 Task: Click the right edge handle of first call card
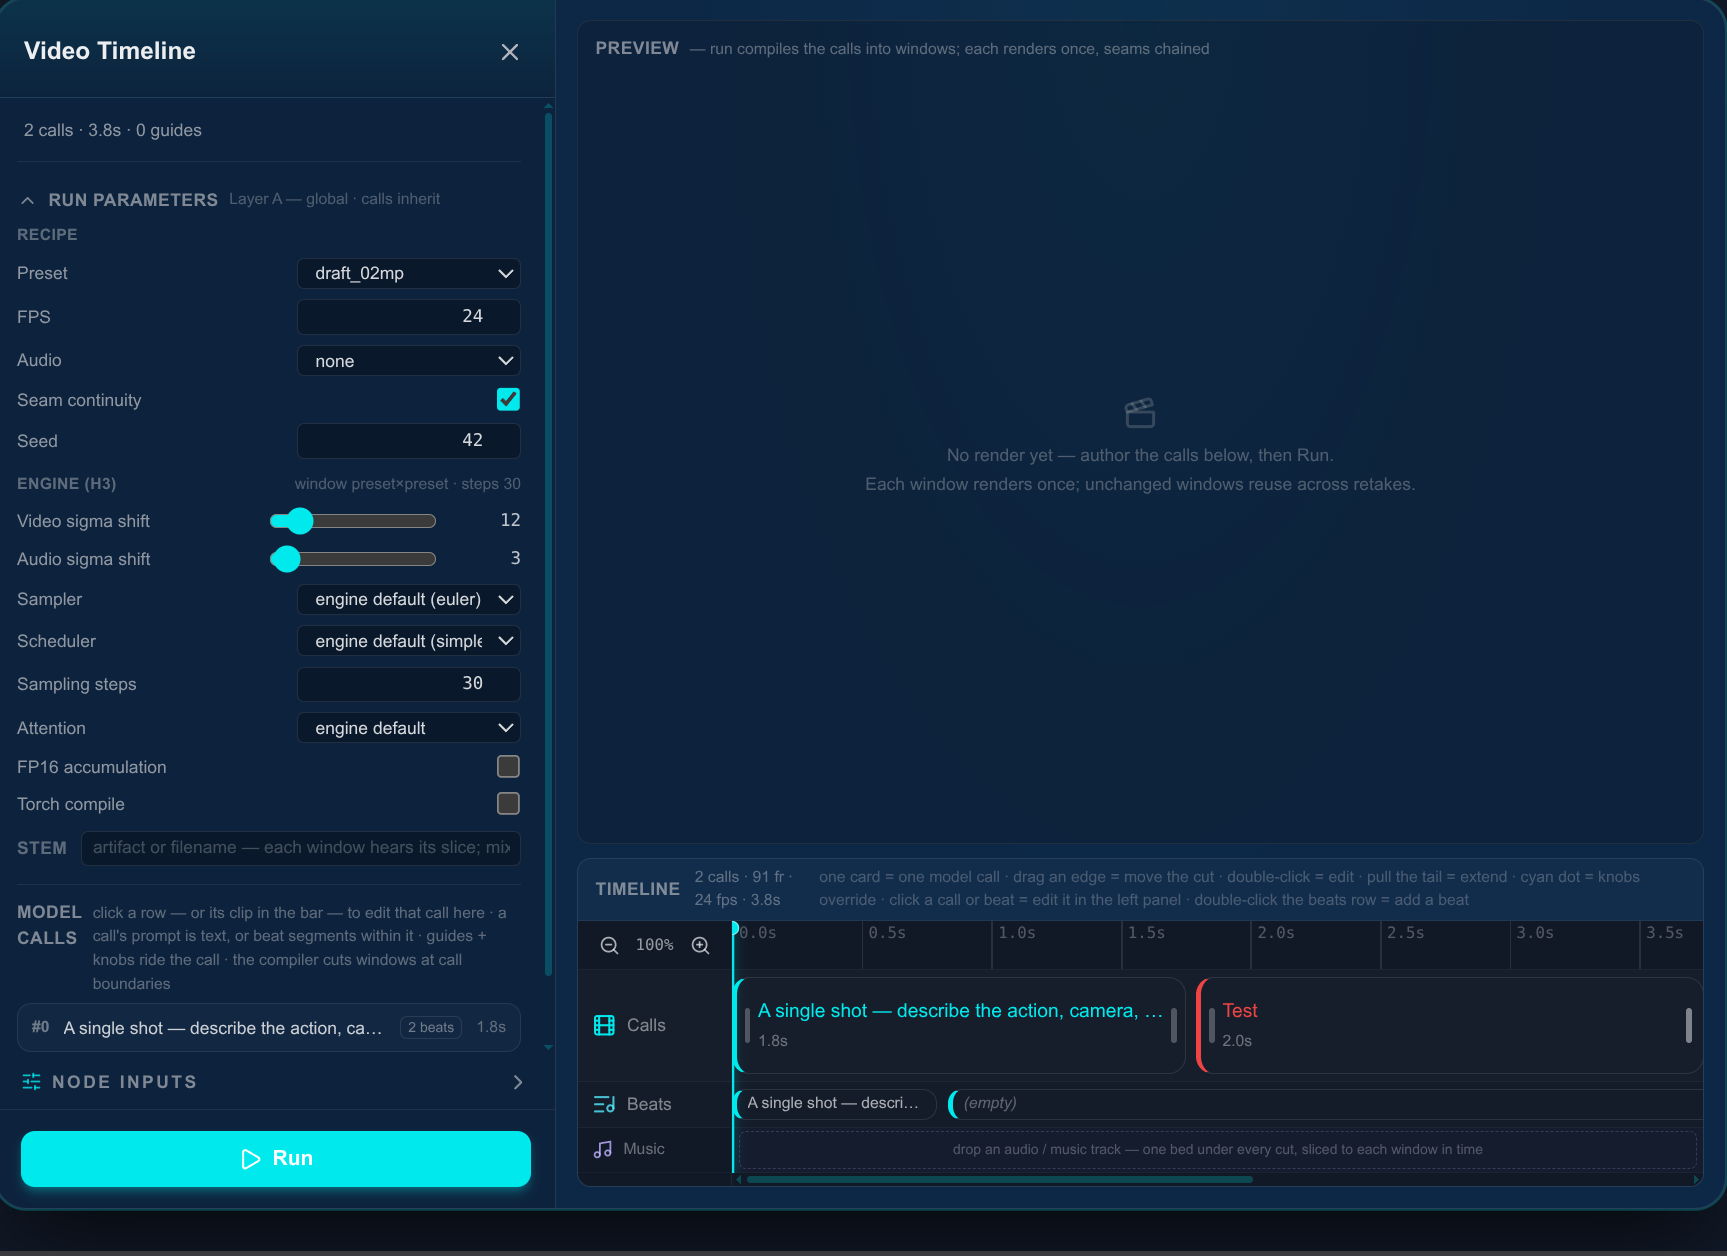[1173, 1025]
